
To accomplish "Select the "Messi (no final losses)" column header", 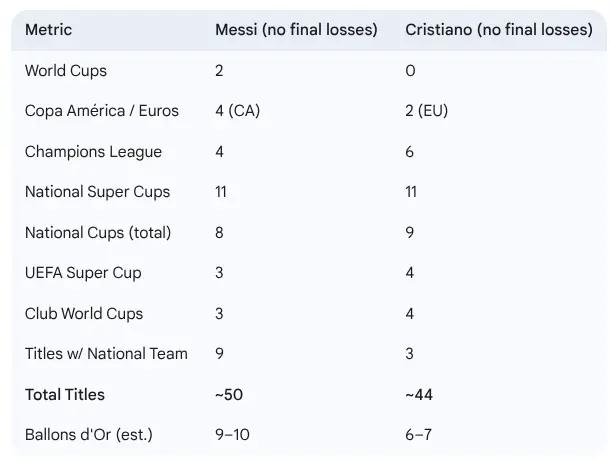I will [296, 30].
